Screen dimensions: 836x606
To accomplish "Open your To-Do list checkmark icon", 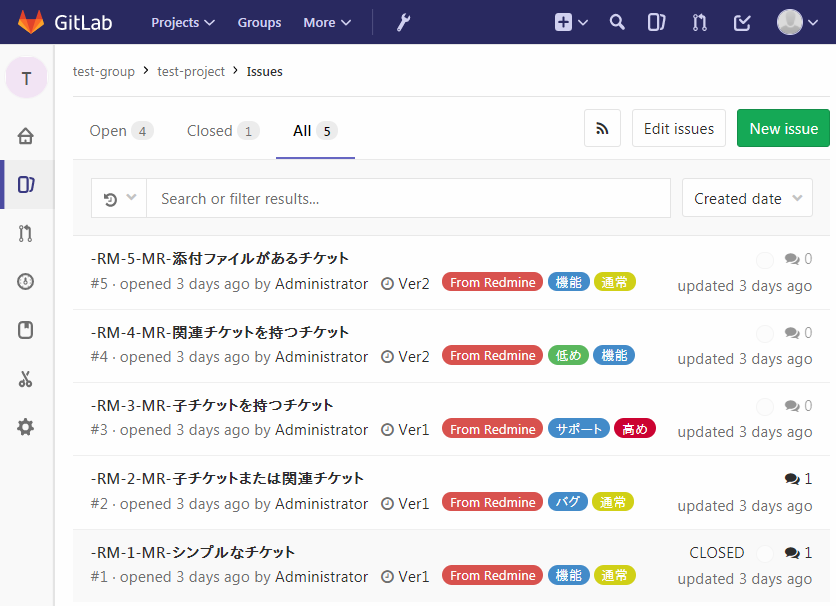I will pos(741,20).
